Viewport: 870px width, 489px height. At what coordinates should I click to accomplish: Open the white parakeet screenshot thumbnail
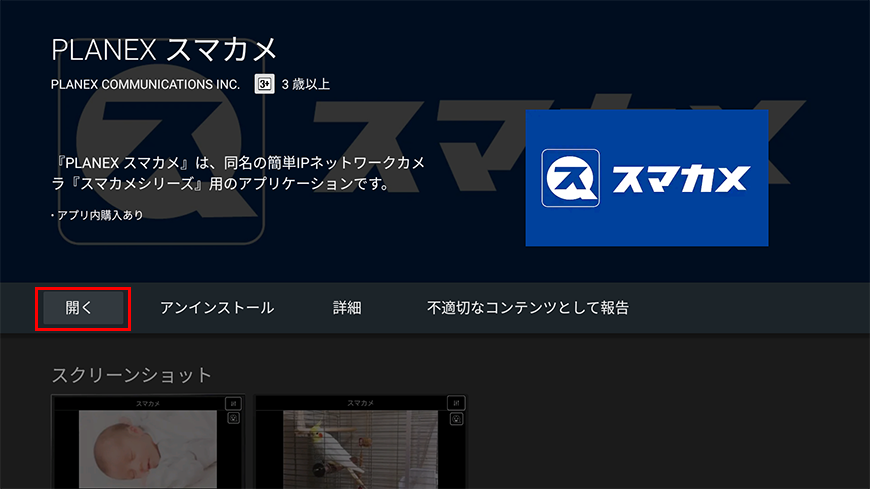361,442
